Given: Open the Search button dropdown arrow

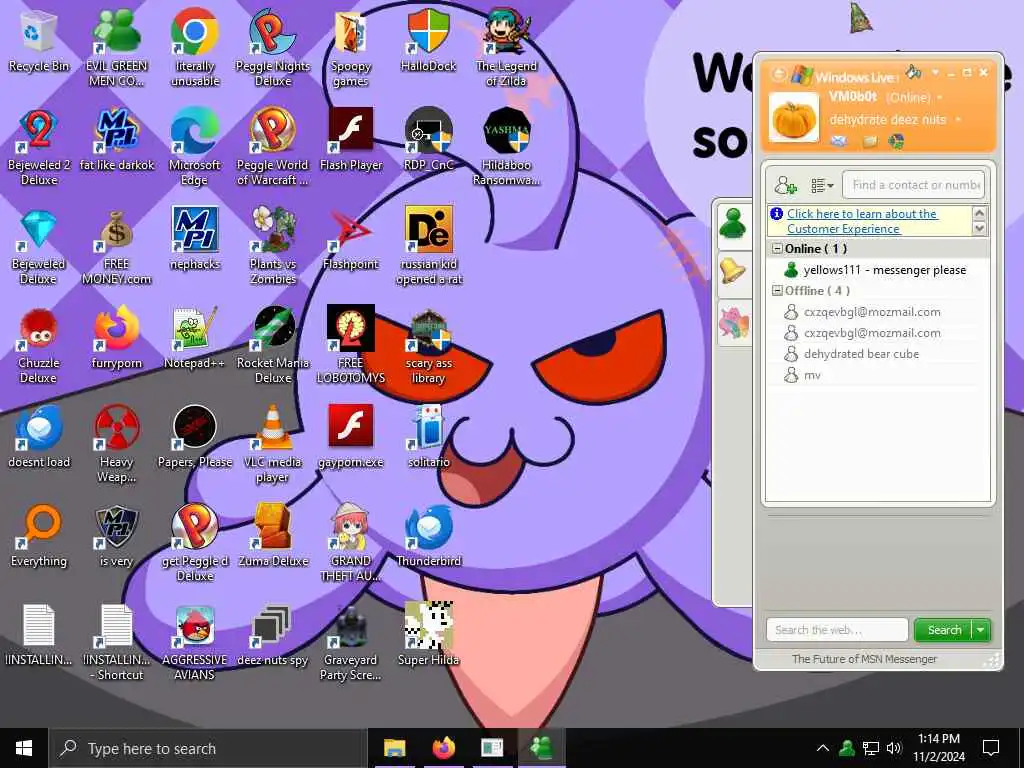Looking at the screenshot, I should (982, 630).
